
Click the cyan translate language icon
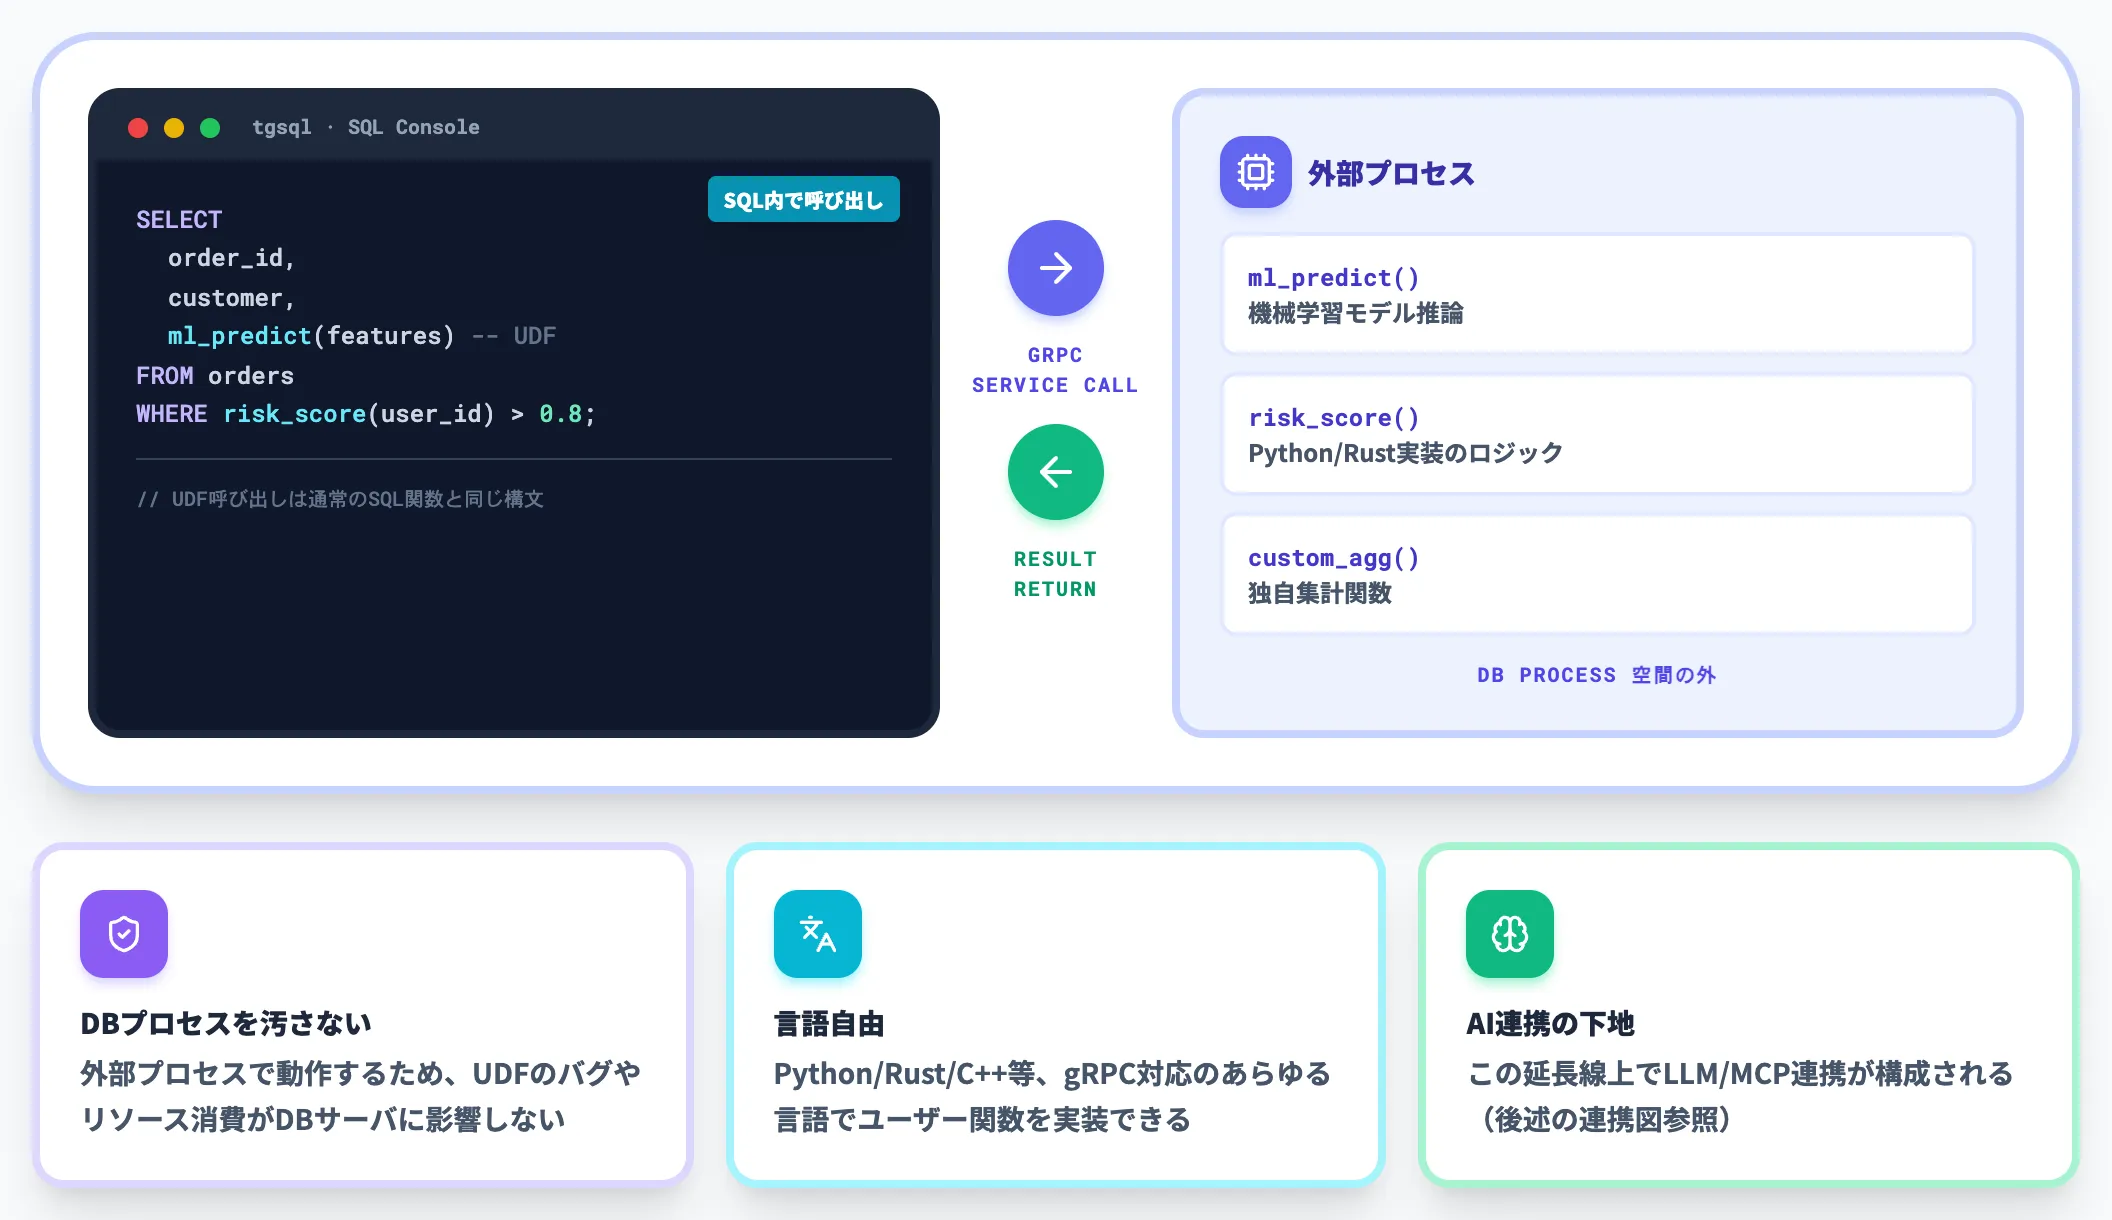click(x=818, y=934)
